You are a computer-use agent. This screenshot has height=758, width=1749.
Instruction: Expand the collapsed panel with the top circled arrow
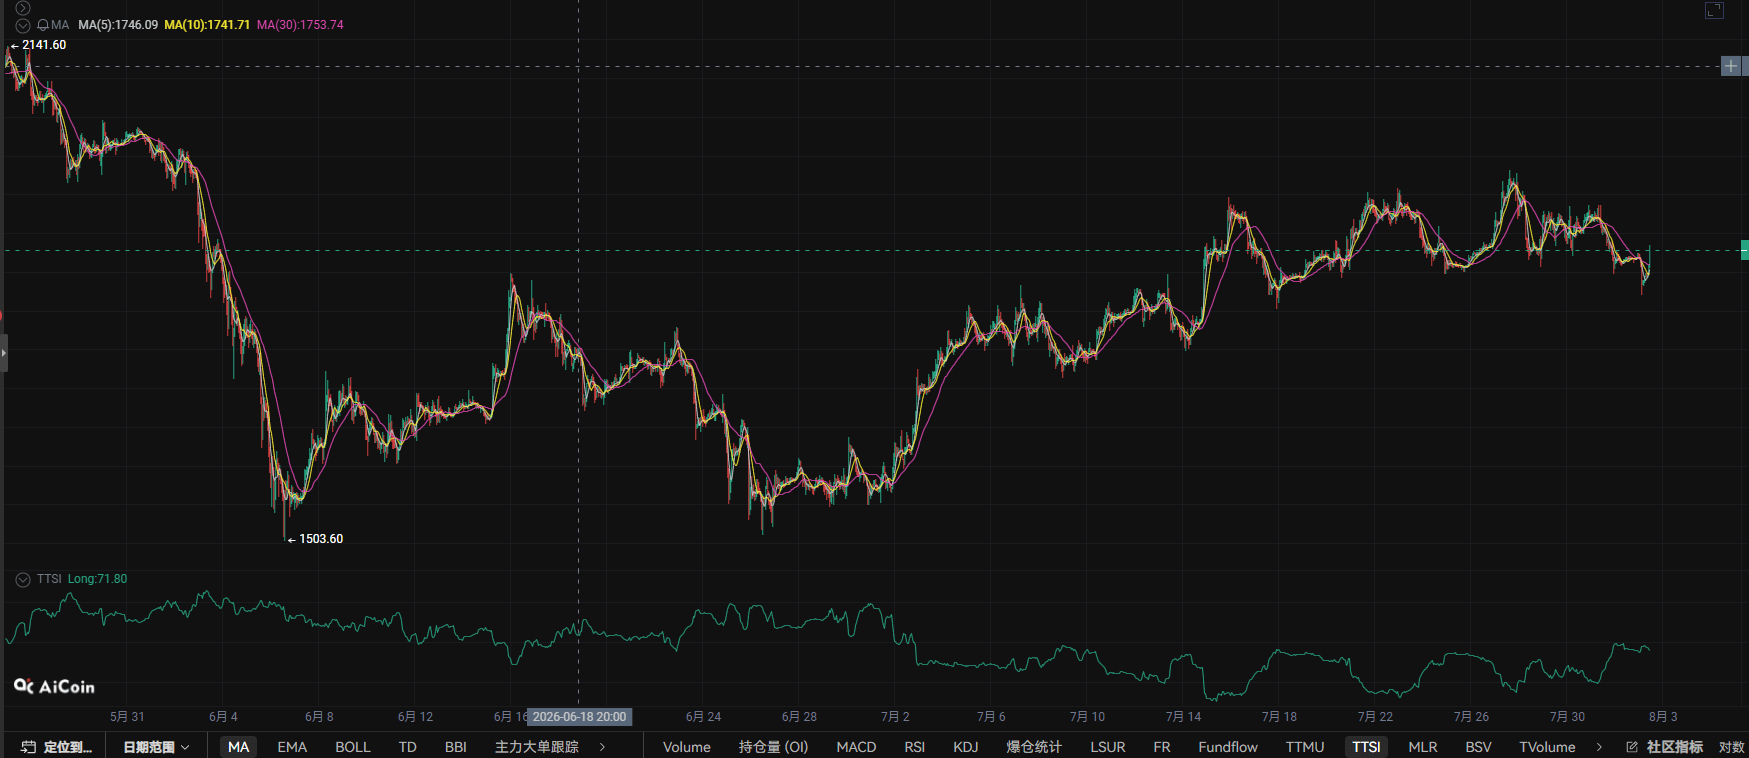23,8
